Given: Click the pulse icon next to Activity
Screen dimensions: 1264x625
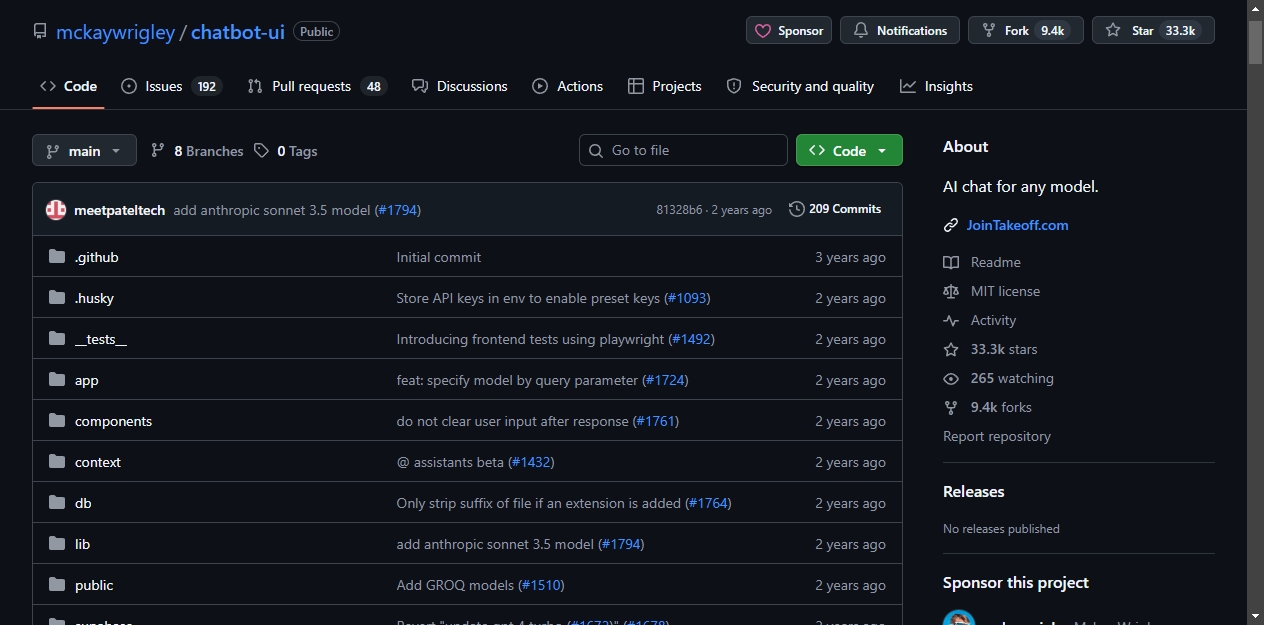Looking at the screenshot, I should [951, 320].
